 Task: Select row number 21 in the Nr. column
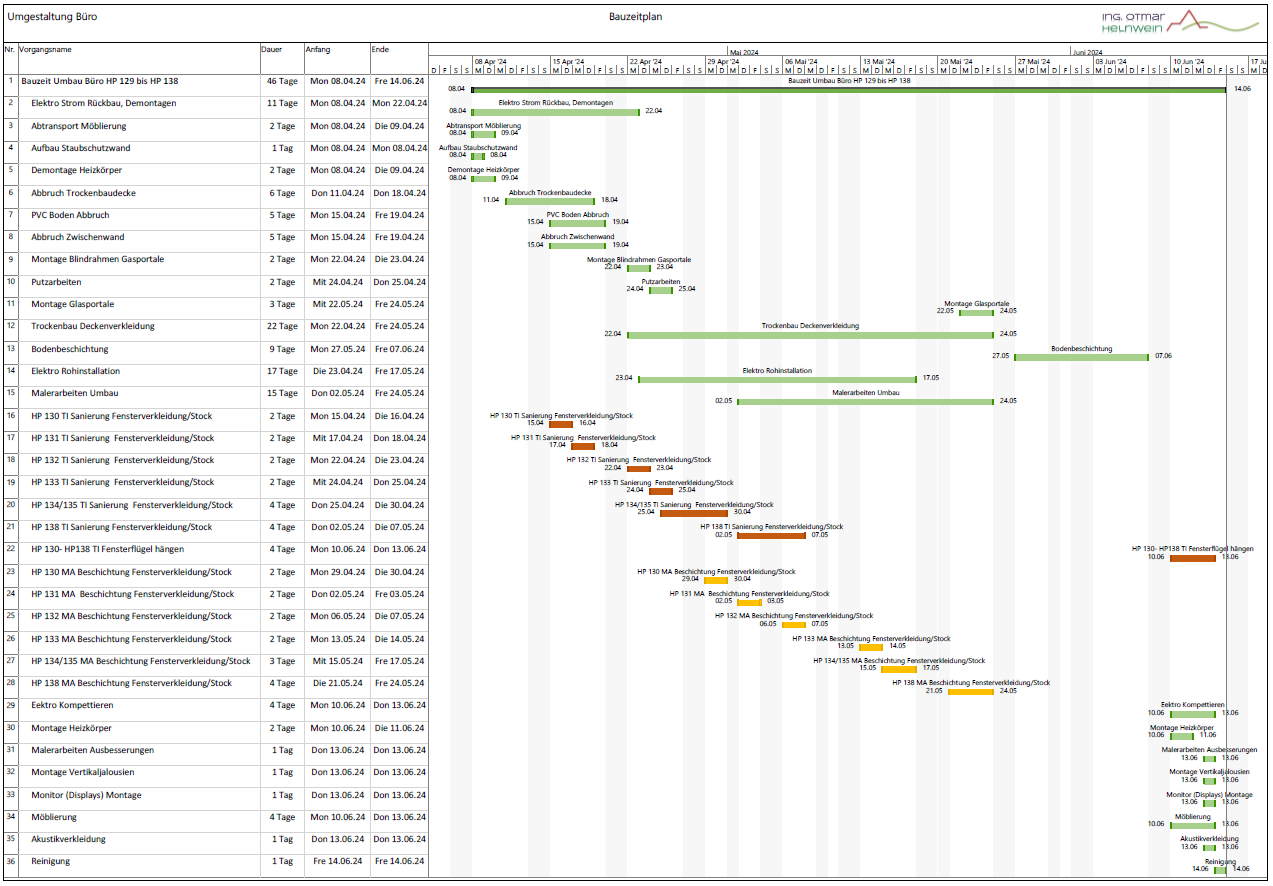[10, 526]
